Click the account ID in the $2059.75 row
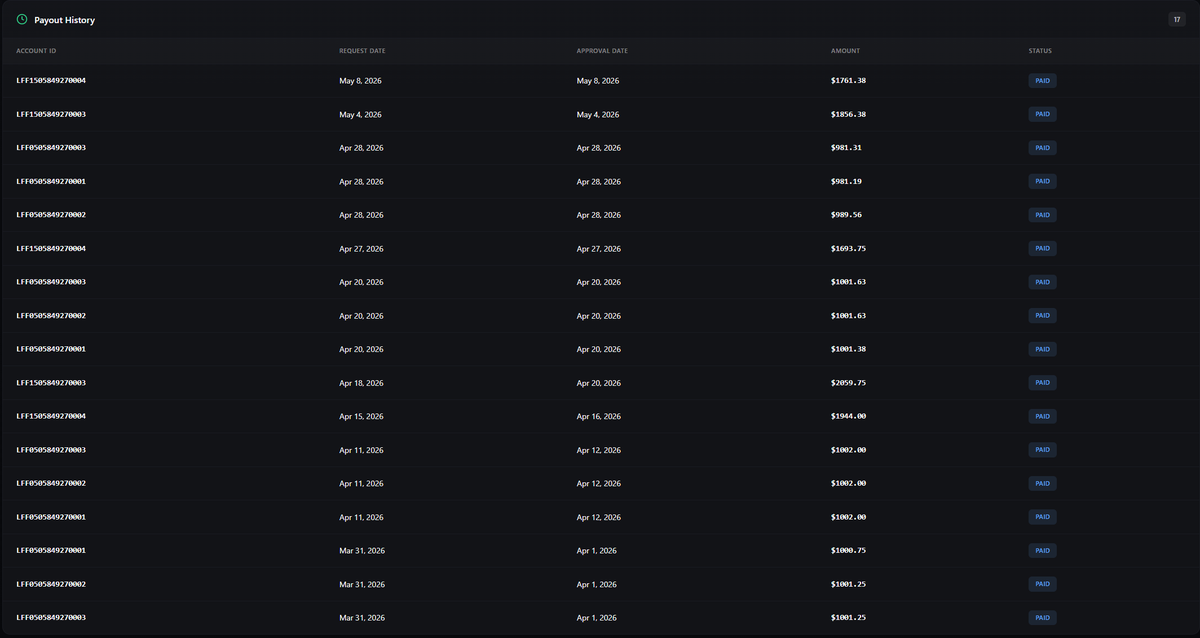The image size is (1200, 638). tap(51, 383)
